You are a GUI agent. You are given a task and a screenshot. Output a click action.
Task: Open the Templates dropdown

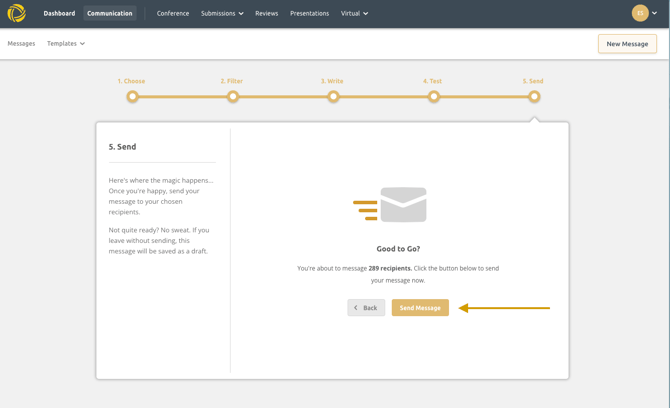[66, 44]
